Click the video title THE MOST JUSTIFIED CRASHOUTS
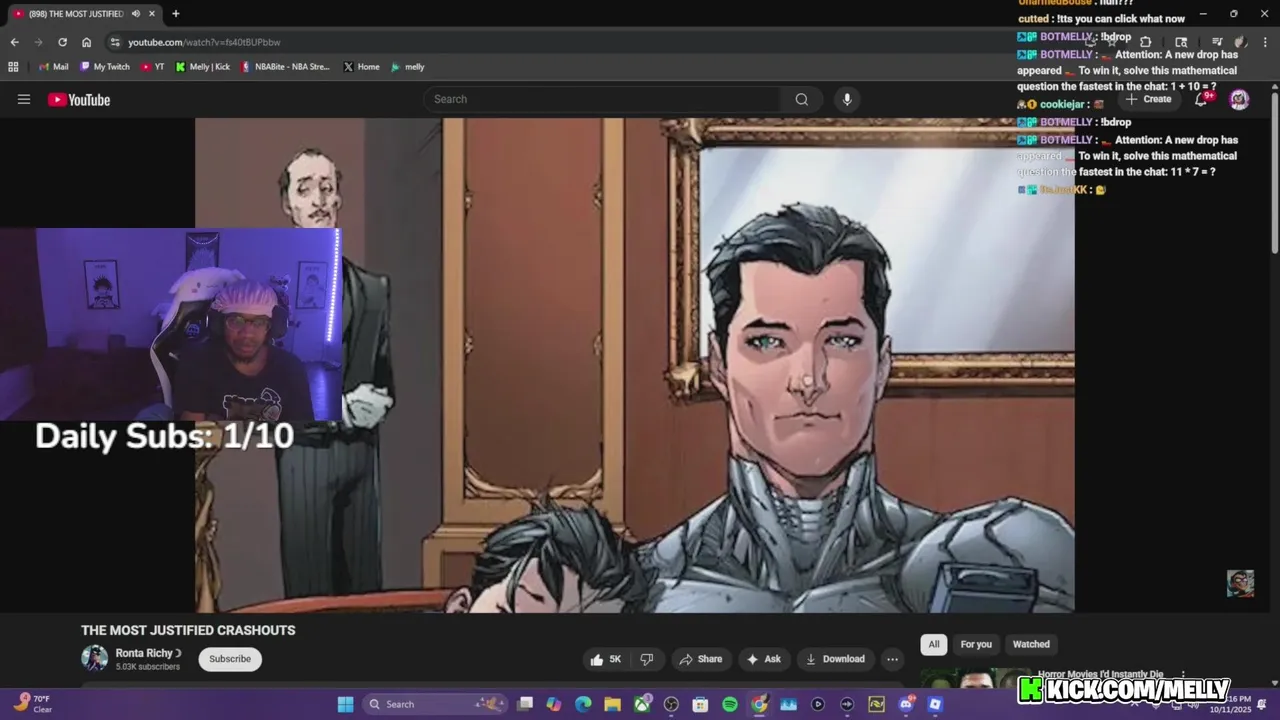The width and height of the screenshot is (1280, 720). click(x=188, y=630)
